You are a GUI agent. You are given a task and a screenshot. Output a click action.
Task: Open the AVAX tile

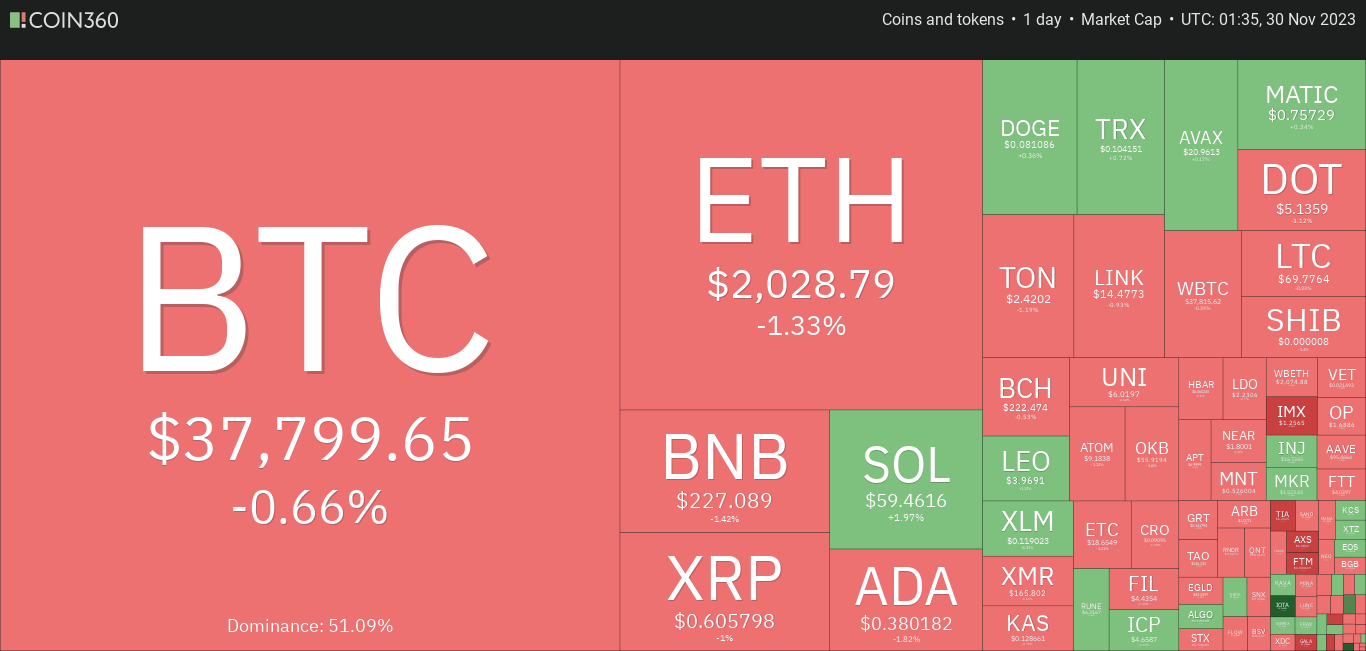click(x=1201, y=145)
